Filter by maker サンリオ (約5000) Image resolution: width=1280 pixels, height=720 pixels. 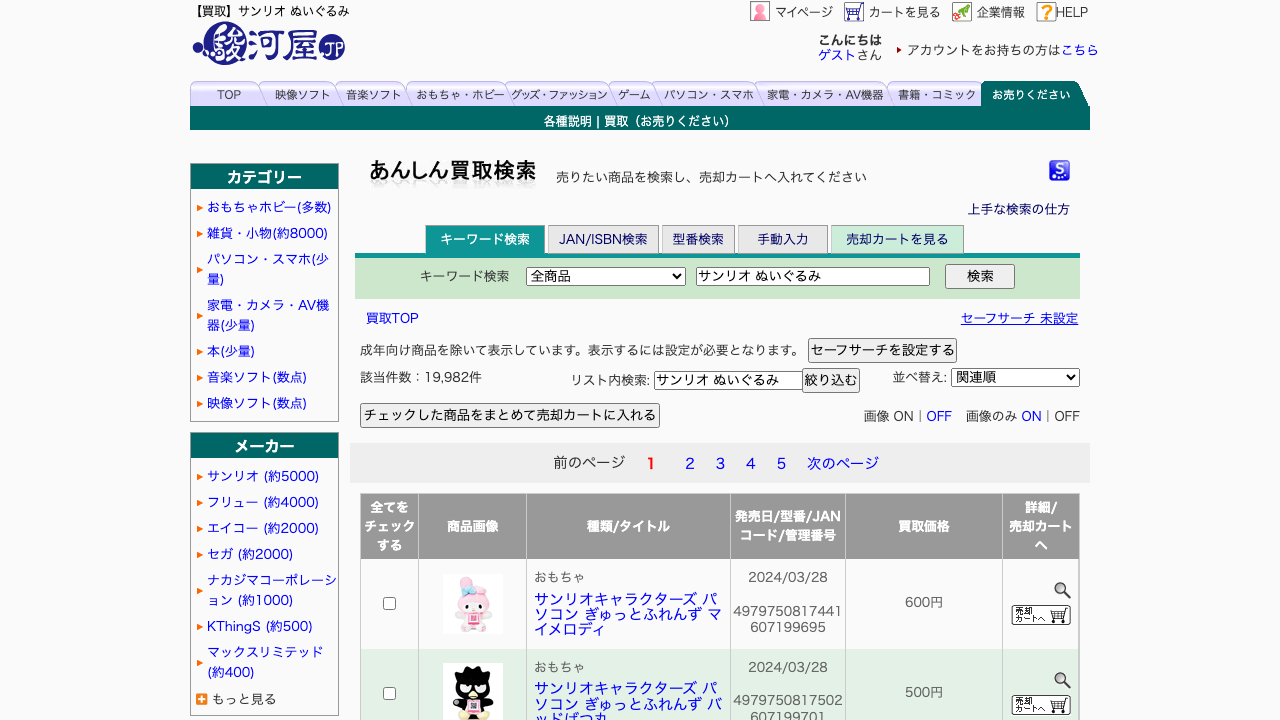(x=263, y=476)
